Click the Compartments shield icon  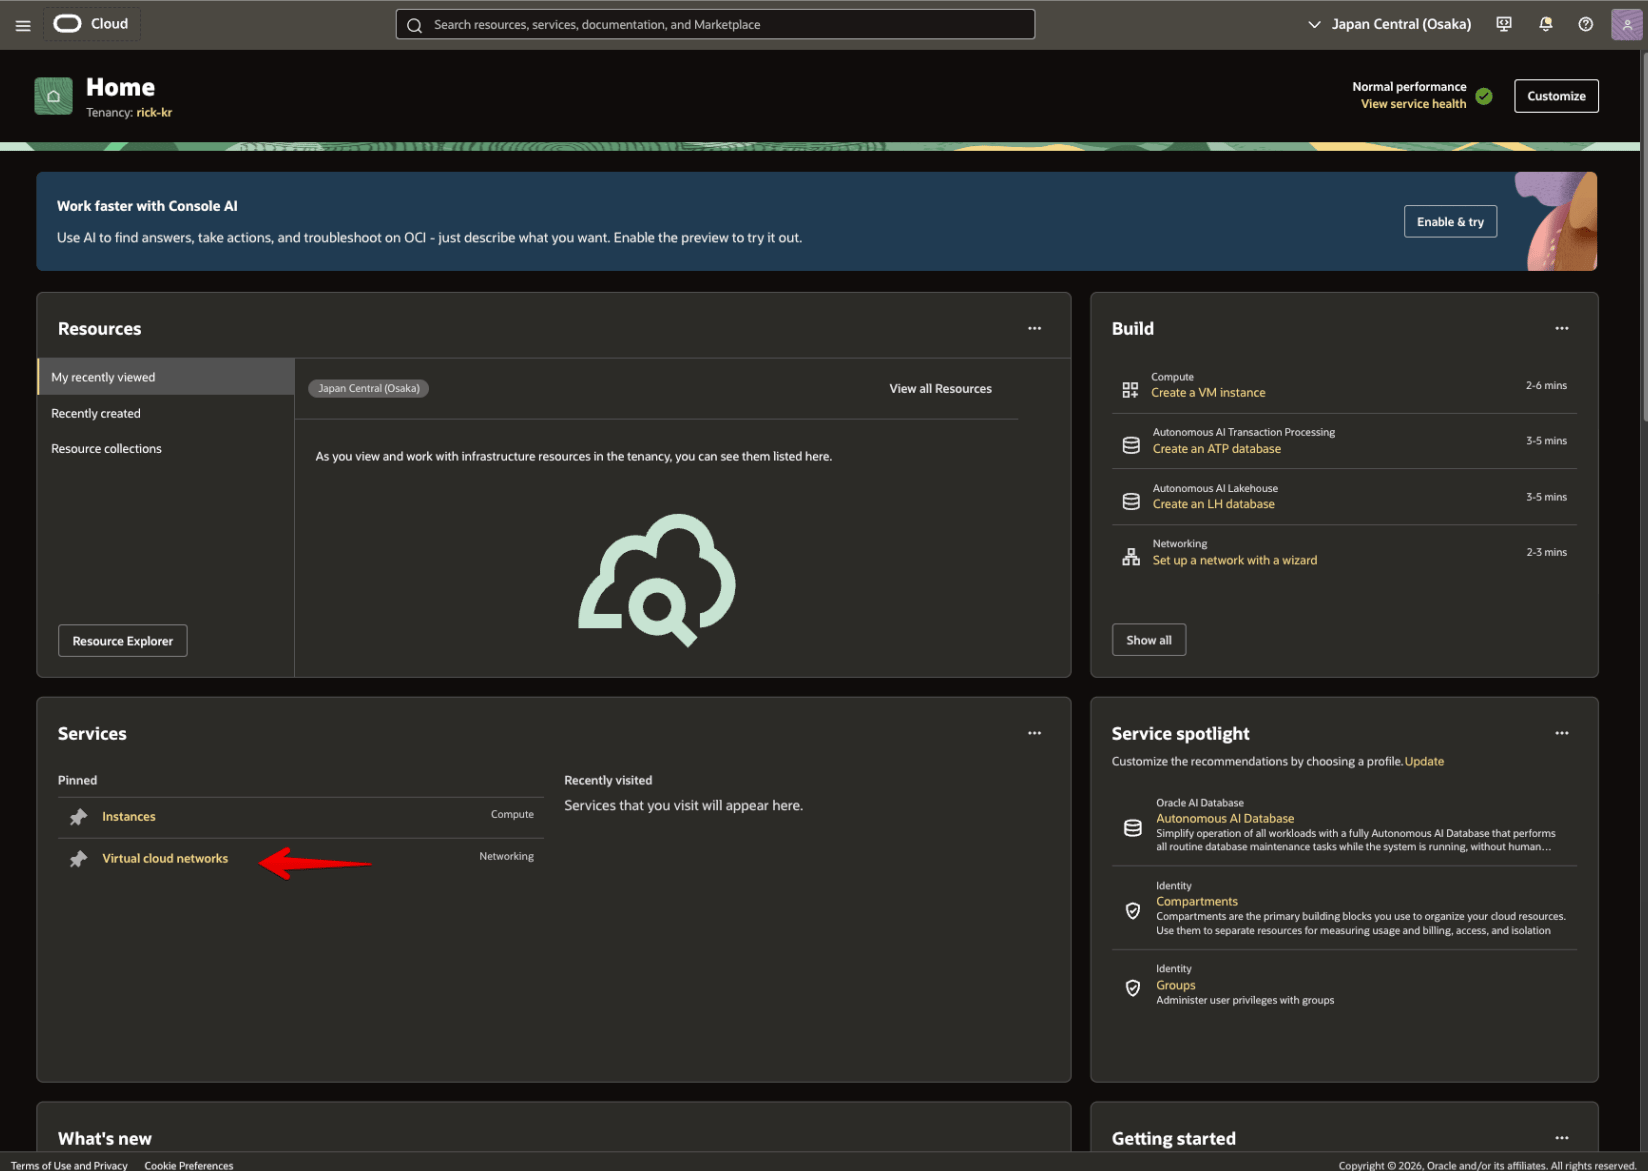point(1133,911)
